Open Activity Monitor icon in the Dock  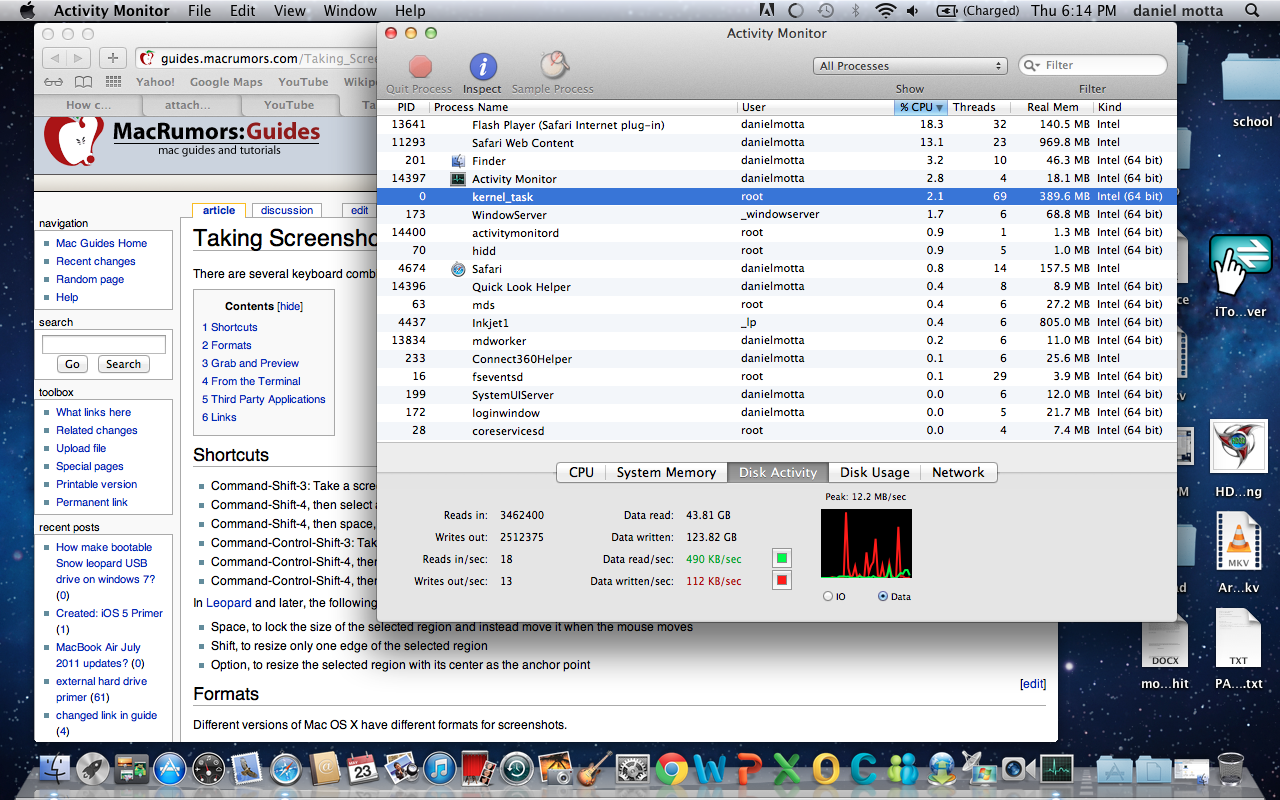pos(1056,769)
